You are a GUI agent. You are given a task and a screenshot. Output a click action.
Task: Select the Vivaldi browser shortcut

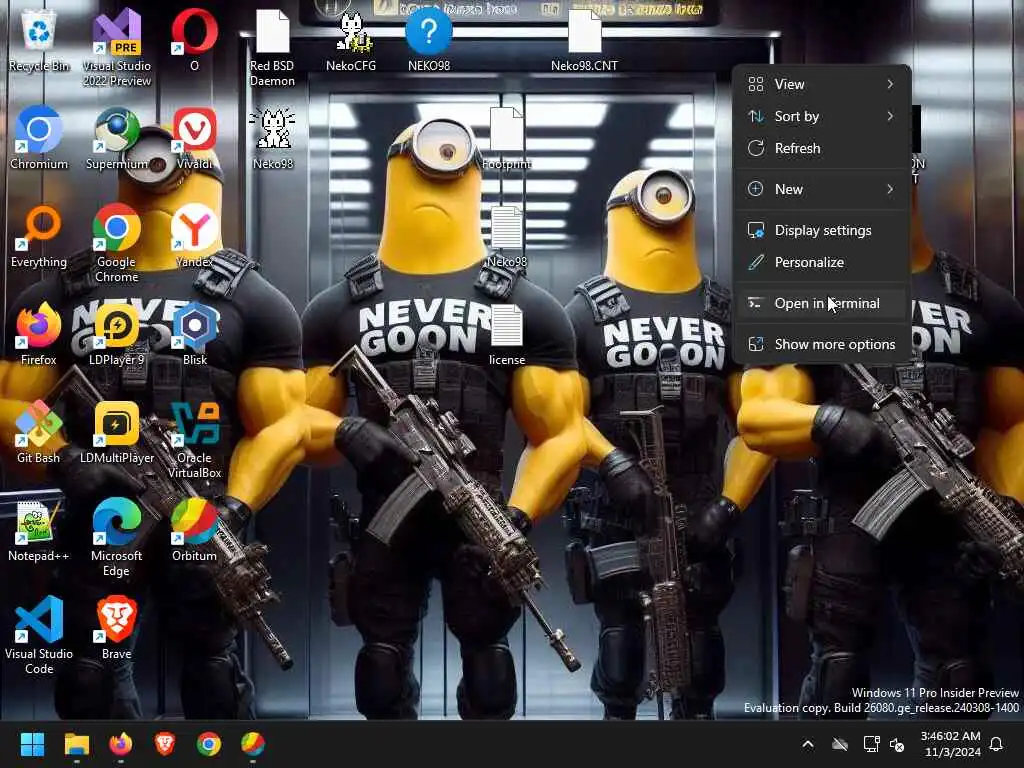pyautogui.click(x=195, y=138)
